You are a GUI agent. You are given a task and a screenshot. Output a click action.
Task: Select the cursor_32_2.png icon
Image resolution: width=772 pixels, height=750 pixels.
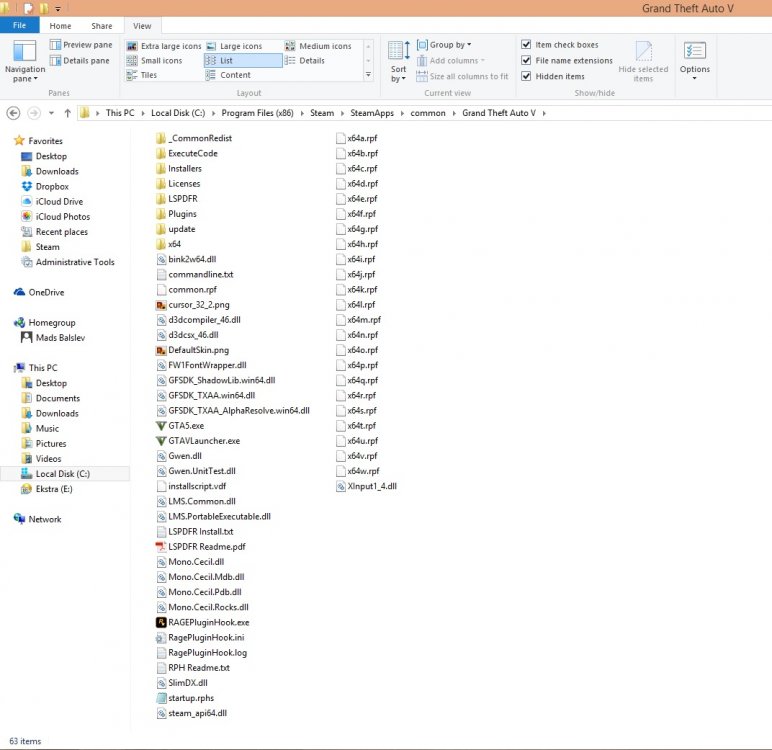coord(161,305)
